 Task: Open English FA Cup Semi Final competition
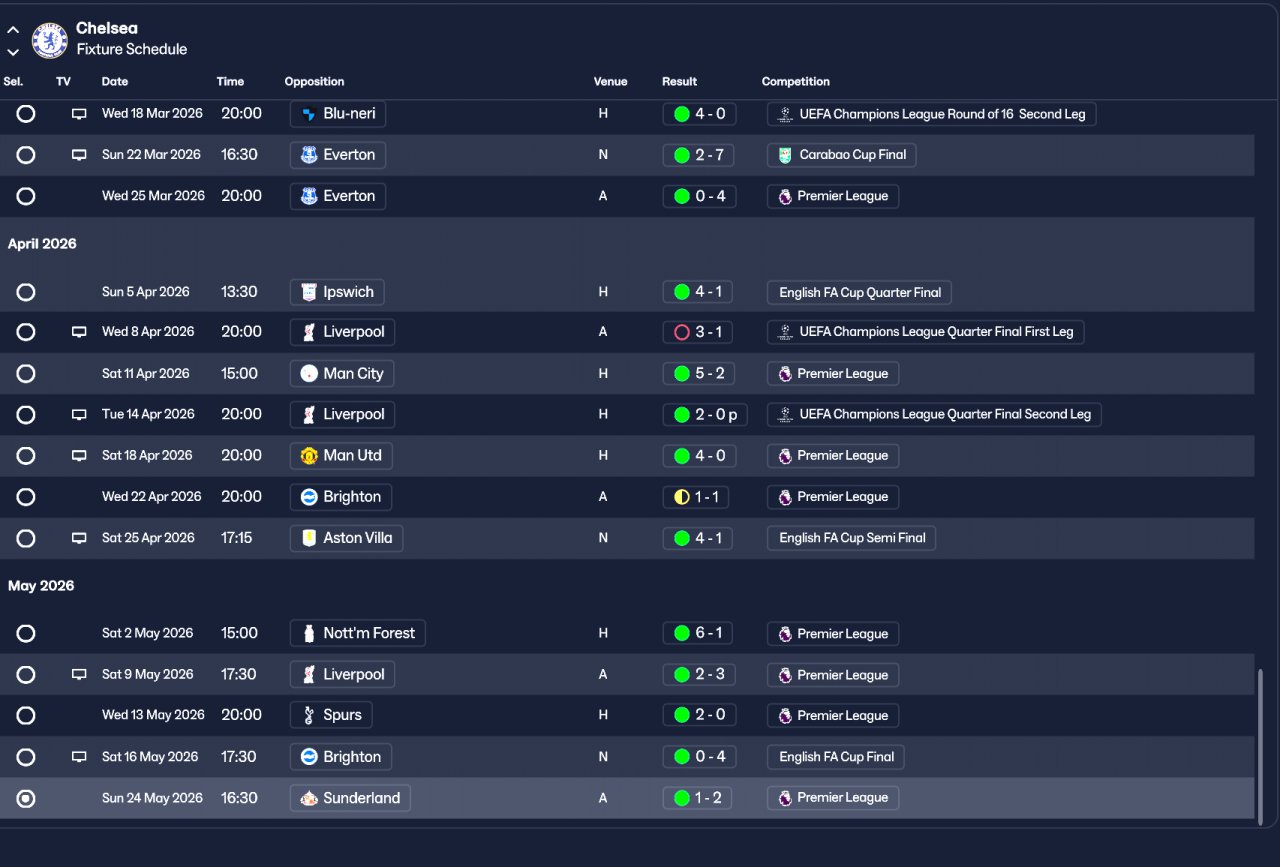pyautogui.click(x=852, y=538)
